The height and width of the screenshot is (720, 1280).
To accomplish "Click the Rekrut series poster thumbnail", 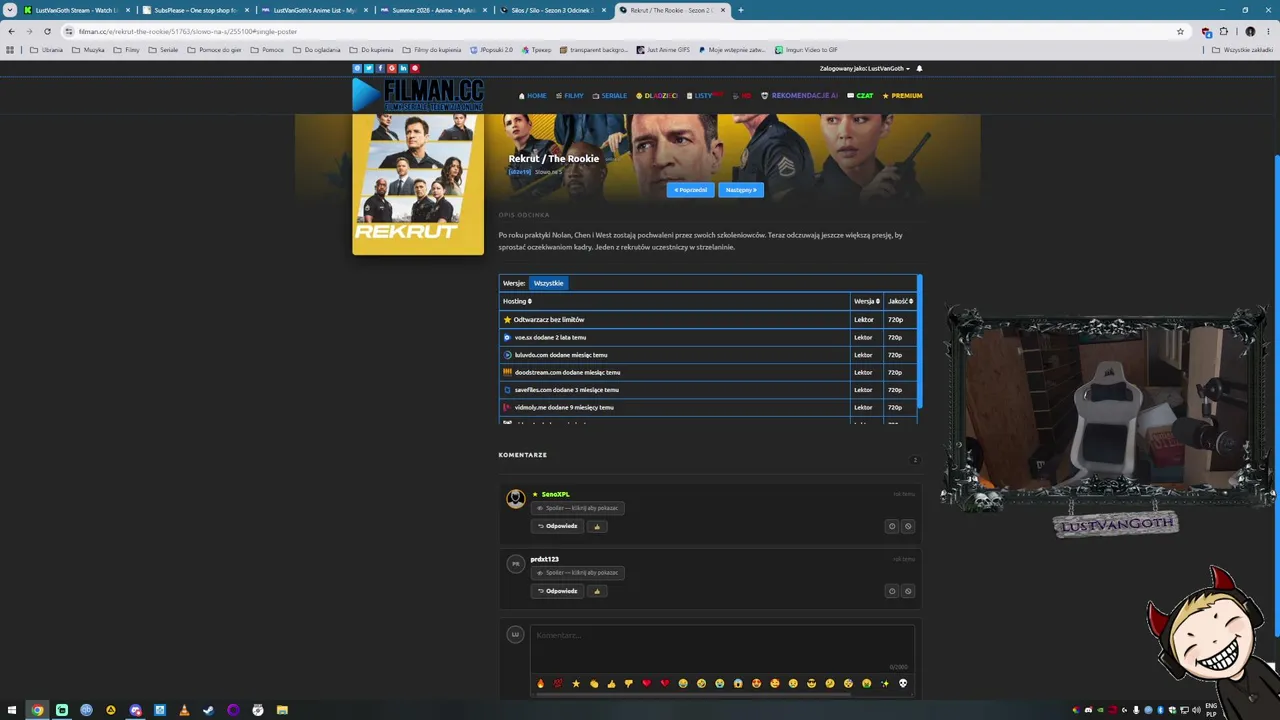I will [418, 184].
